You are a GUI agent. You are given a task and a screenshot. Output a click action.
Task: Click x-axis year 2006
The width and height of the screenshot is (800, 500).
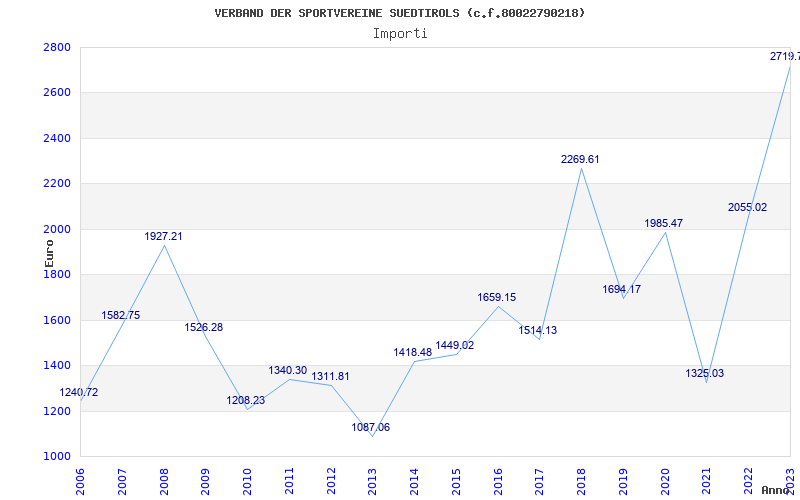[80, 481]
